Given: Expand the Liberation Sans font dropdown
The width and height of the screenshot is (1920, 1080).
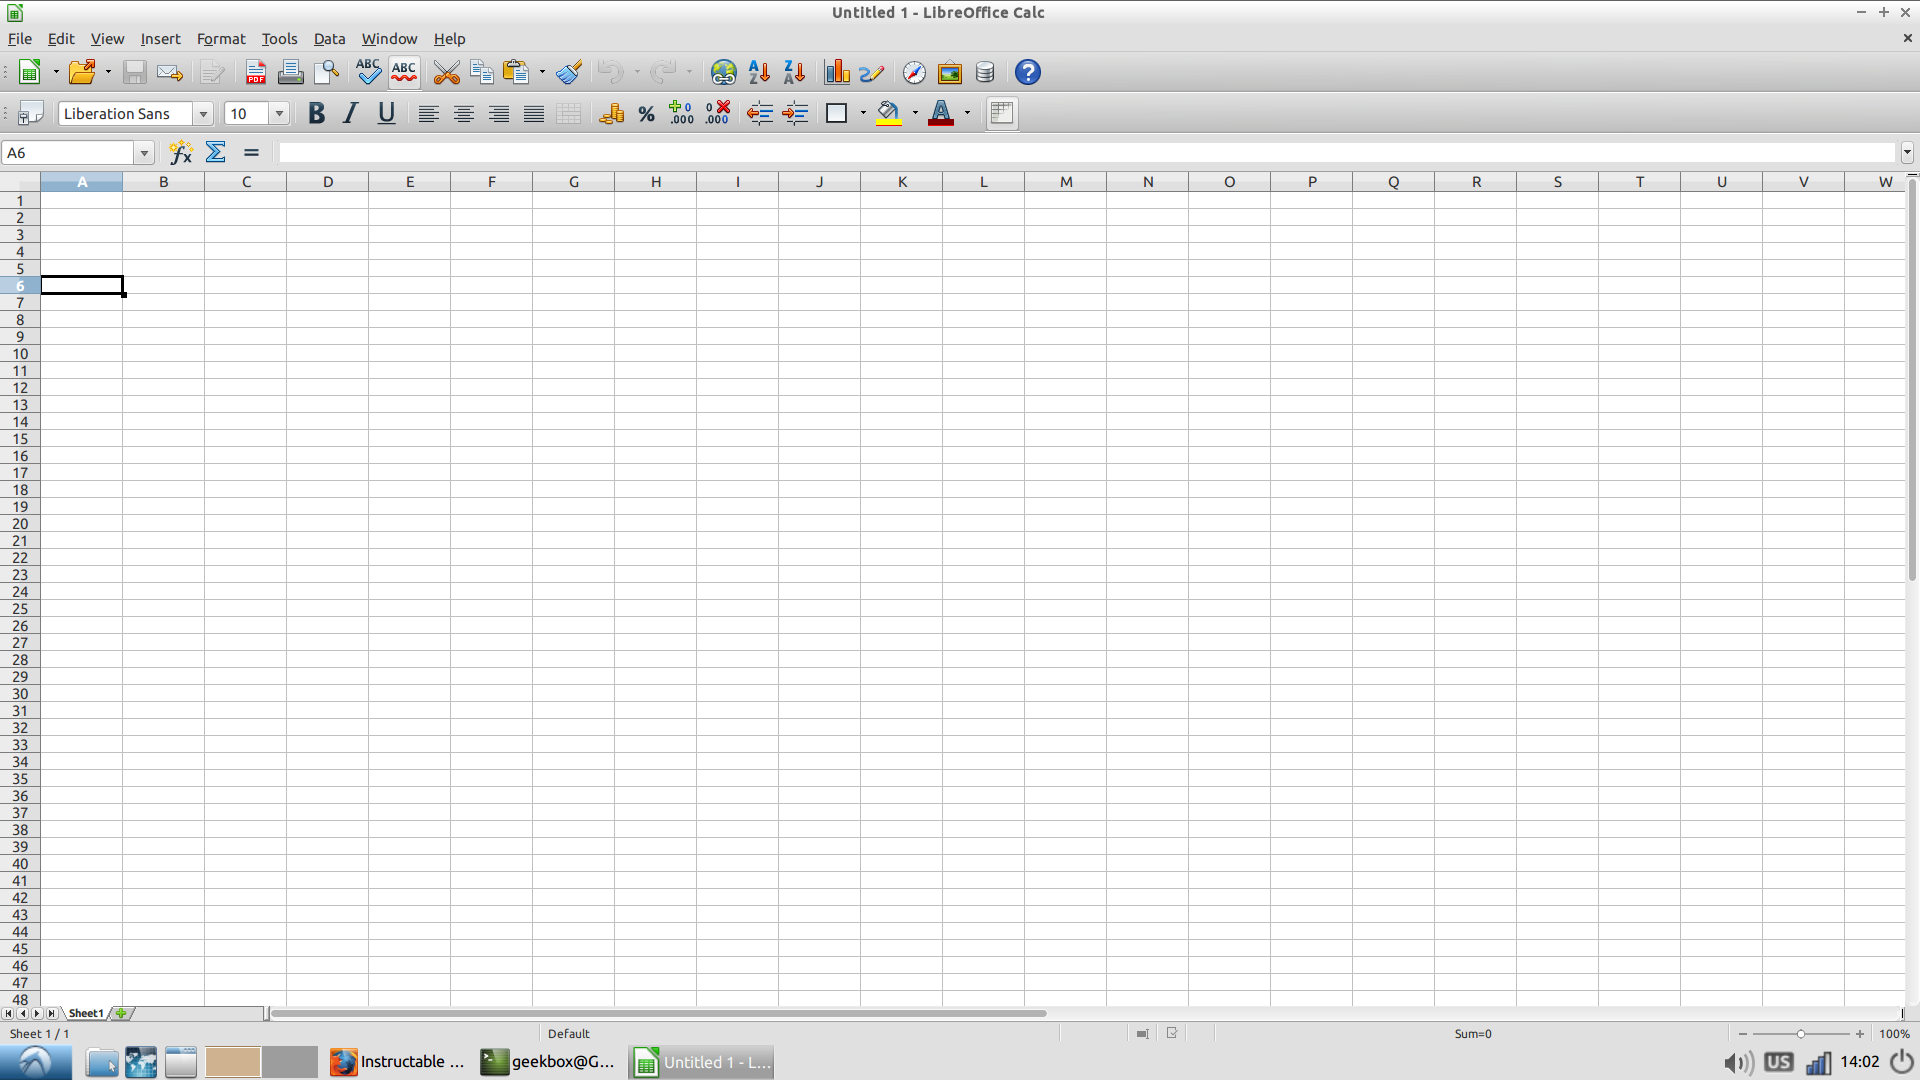Looking at the screenshot, I should tap(203, 114).
